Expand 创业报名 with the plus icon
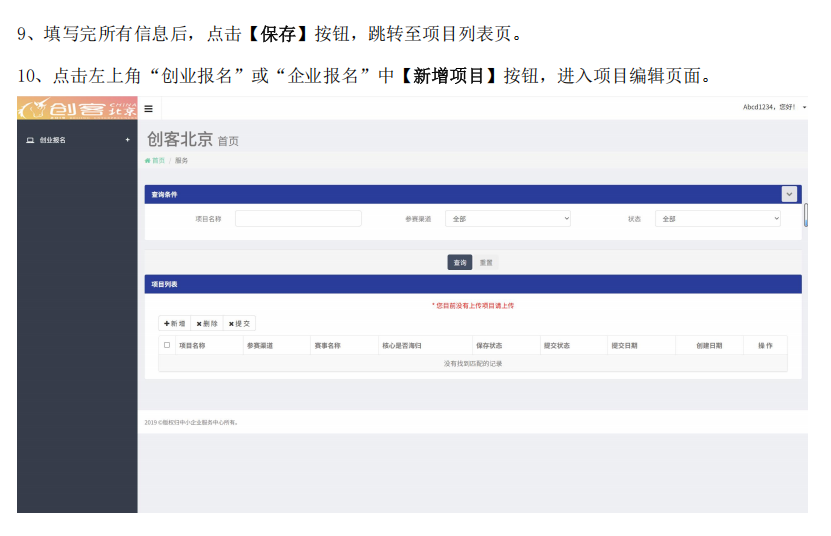Image resolution: width=831 pixels, height=536 pixels. click(127, 140)
